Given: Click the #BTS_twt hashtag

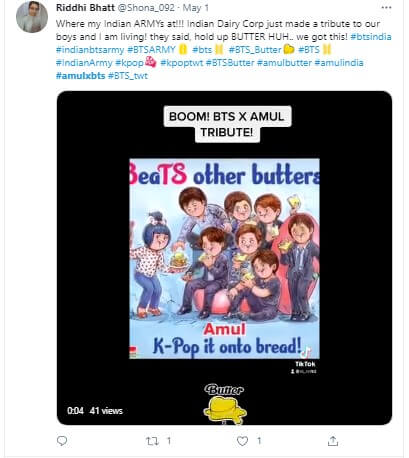Looking at the screenshot, I should pos(128,76).
